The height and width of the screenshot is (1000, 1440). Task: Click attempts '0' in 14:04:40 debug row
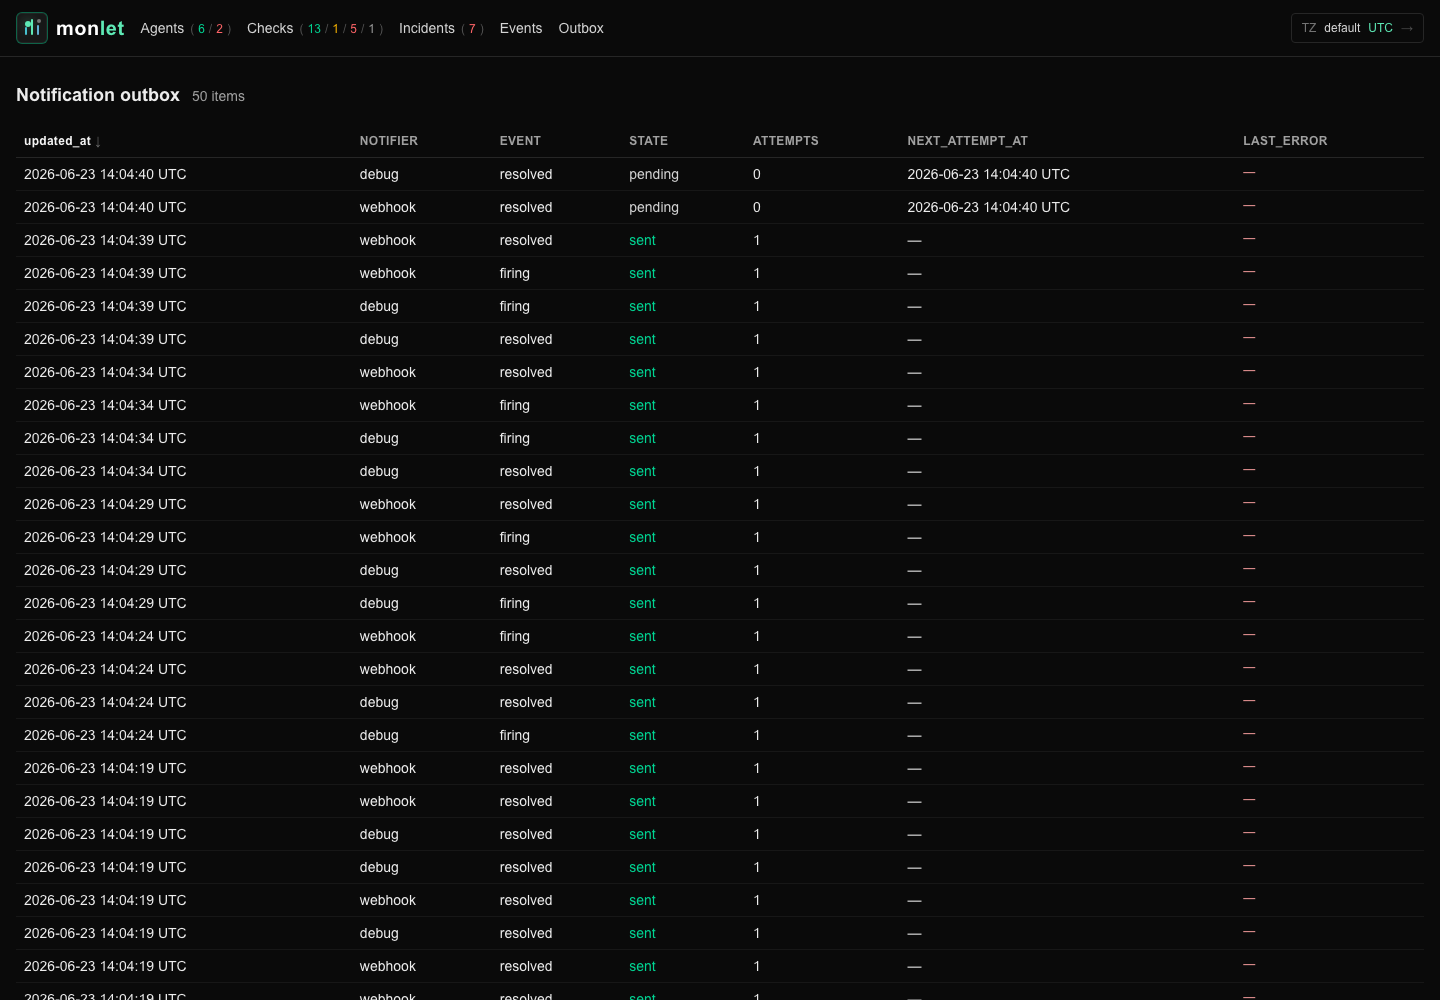point(757,174)
